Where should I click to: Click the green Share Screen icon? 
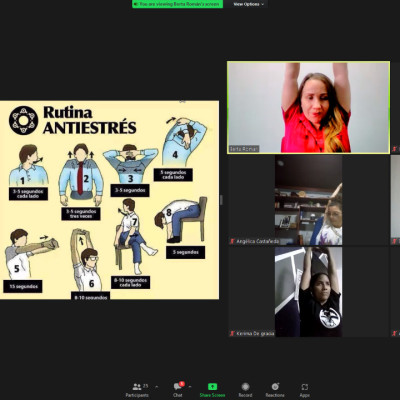[212, 387]
